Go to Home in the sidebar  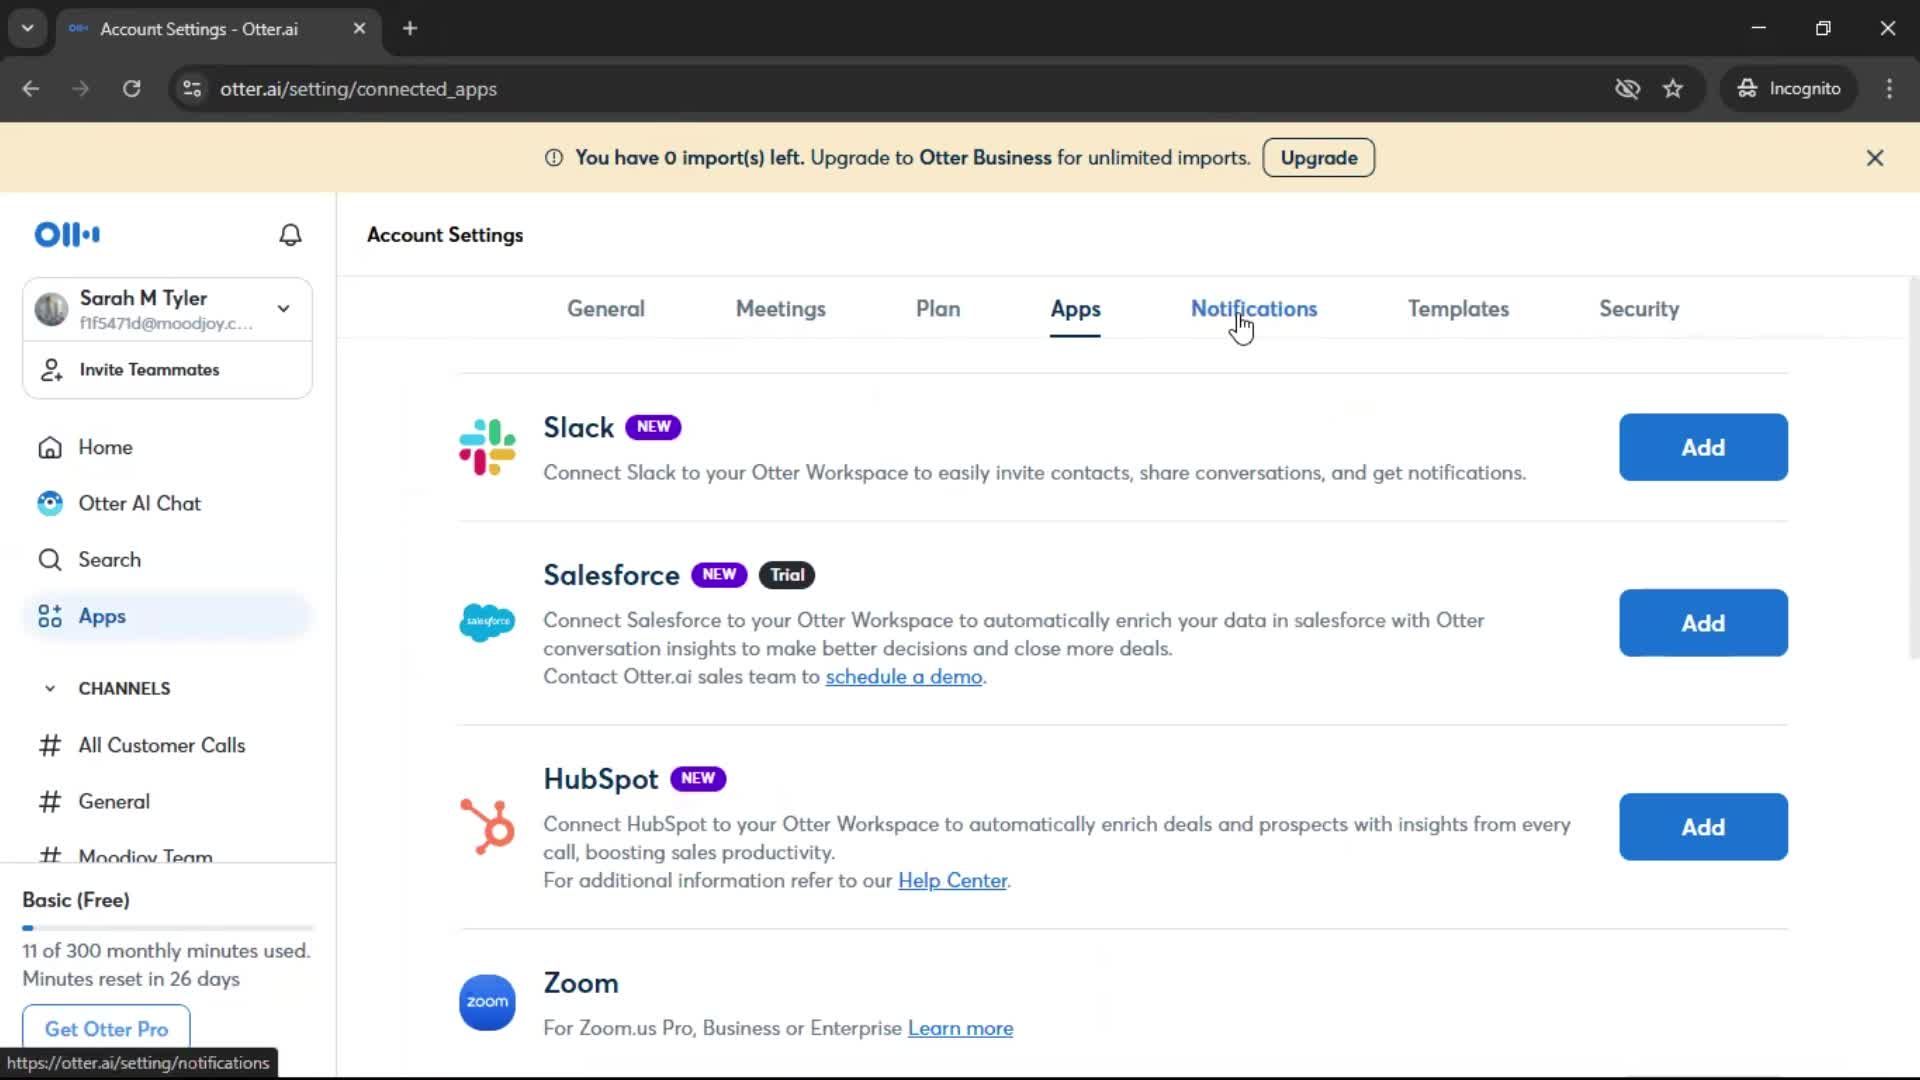[x=105, y=447]
